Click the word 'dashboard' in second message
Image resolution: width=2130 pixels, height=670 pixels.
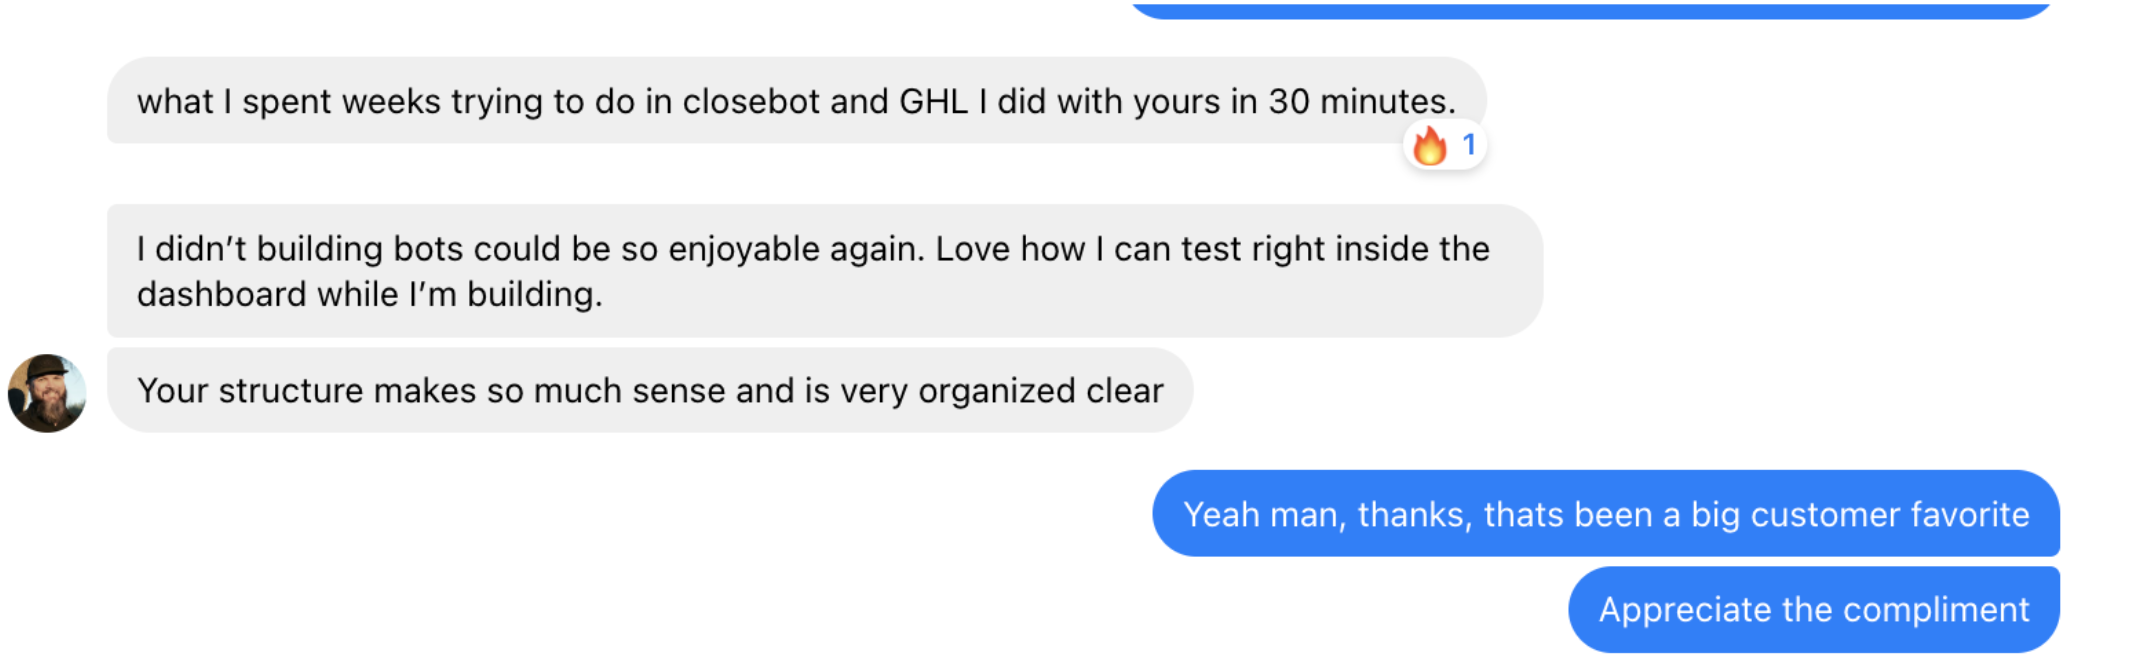point(222,295)
